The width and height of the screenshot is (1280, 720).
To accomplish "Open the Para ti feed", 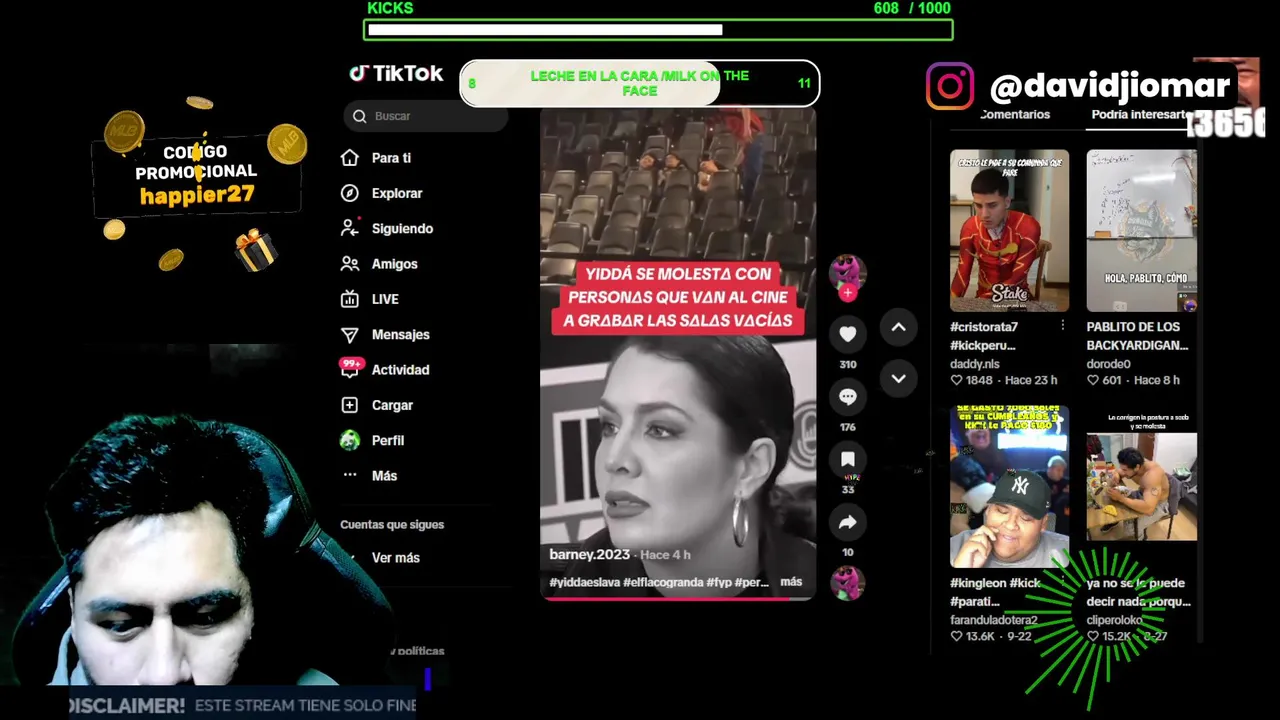I will pyautogui.click(x=391, y=158).
